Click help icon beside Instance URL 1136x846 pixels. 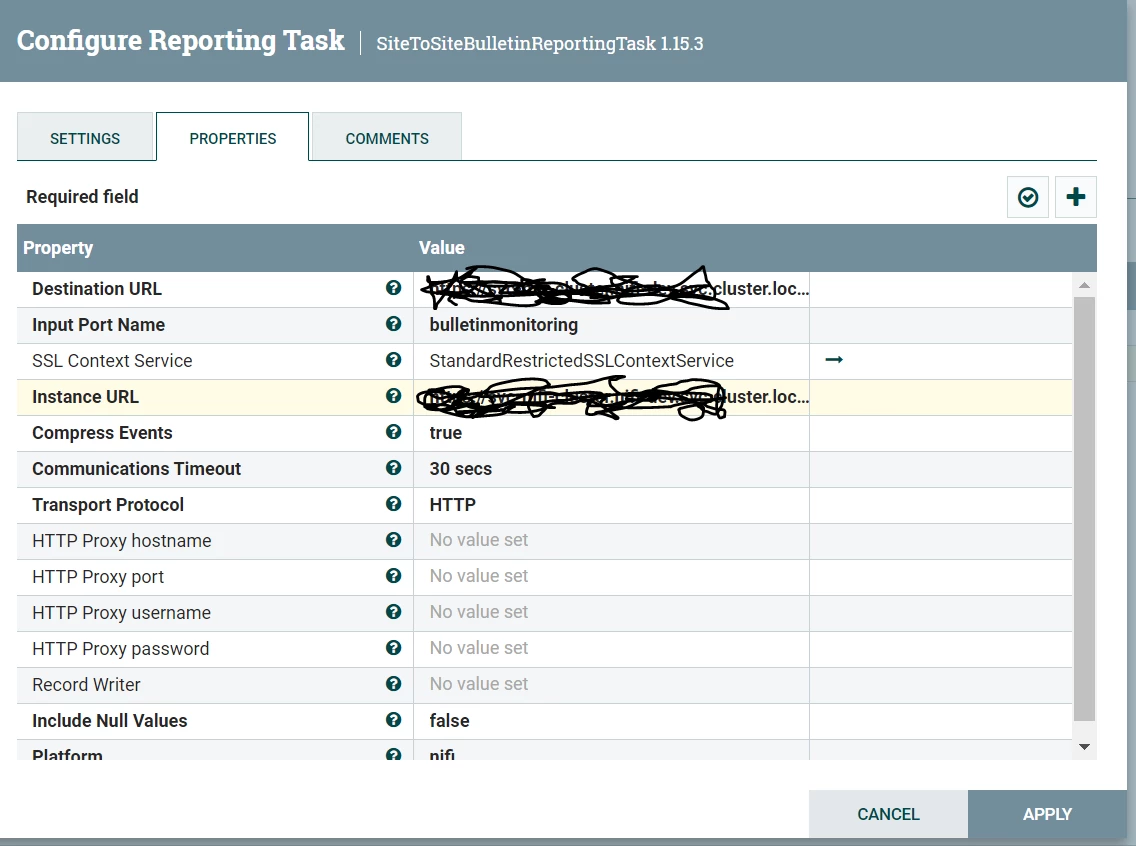[x=393, y=395]
